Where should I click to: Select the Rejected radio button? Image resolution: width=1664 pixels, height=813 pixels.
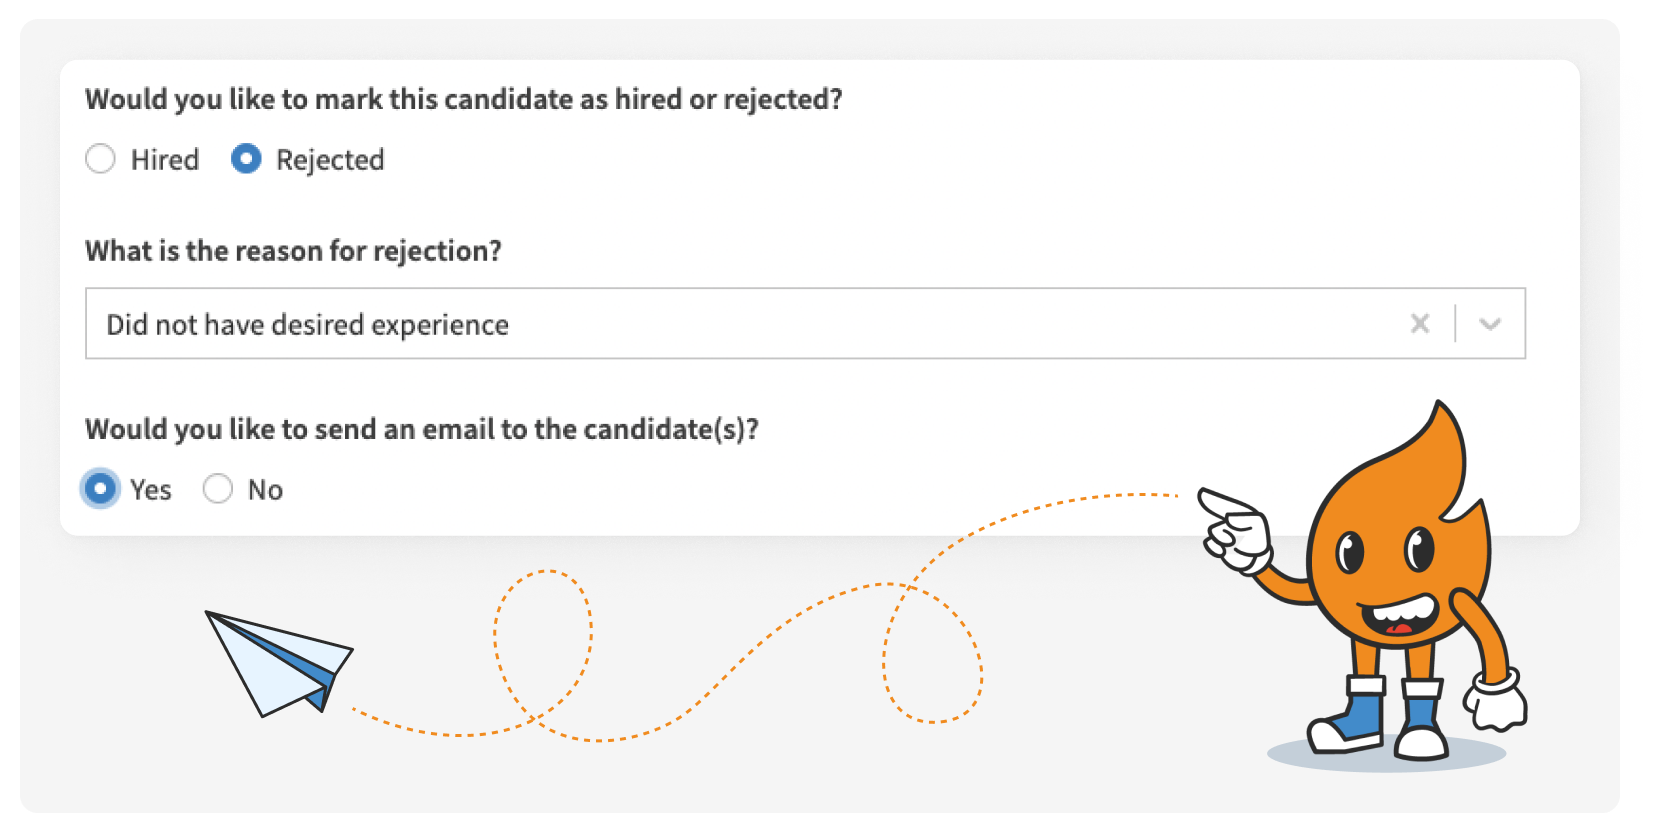(x=245, y=159)
